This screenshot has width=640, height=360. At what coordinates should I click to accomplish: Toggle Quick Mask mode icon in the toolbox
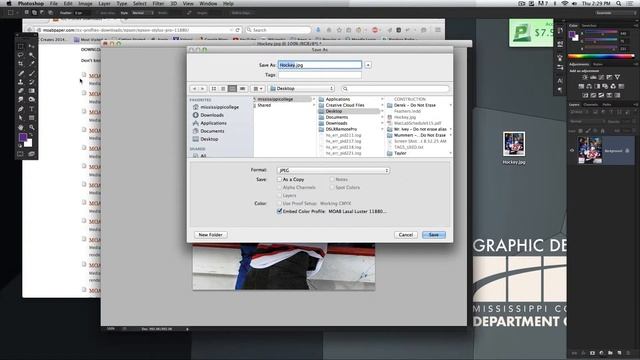click(21, 154)
